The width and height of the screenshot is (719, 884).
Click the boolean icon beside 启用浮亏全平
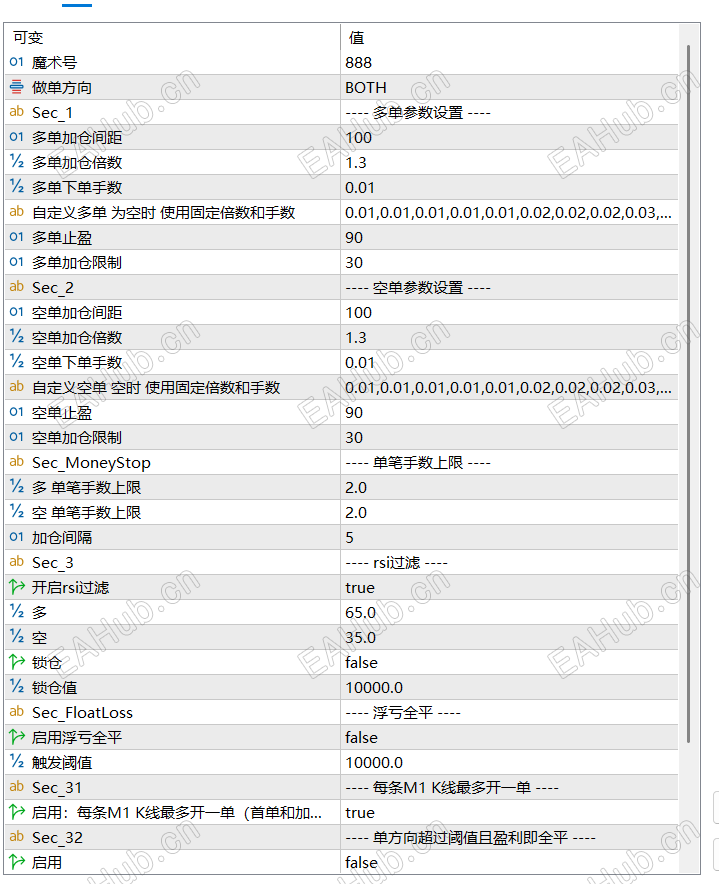pos(17,737)
